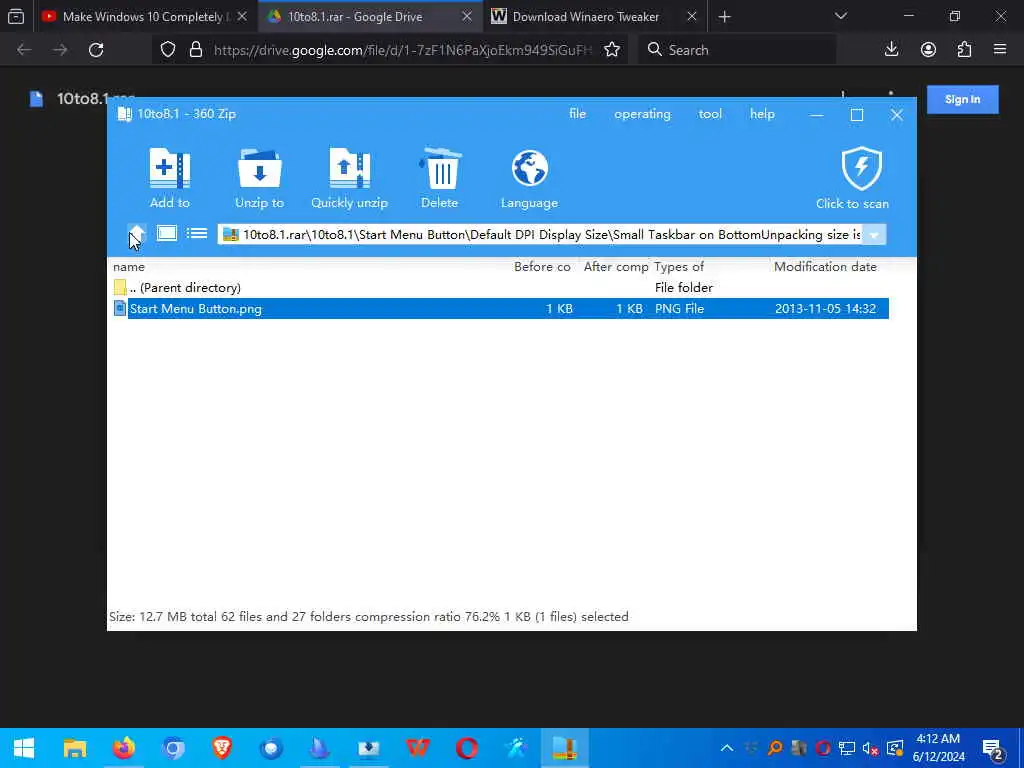Click the tracking protection shield icon
Viewport: 1024px width, 768px height.
[x=168, y=50]
